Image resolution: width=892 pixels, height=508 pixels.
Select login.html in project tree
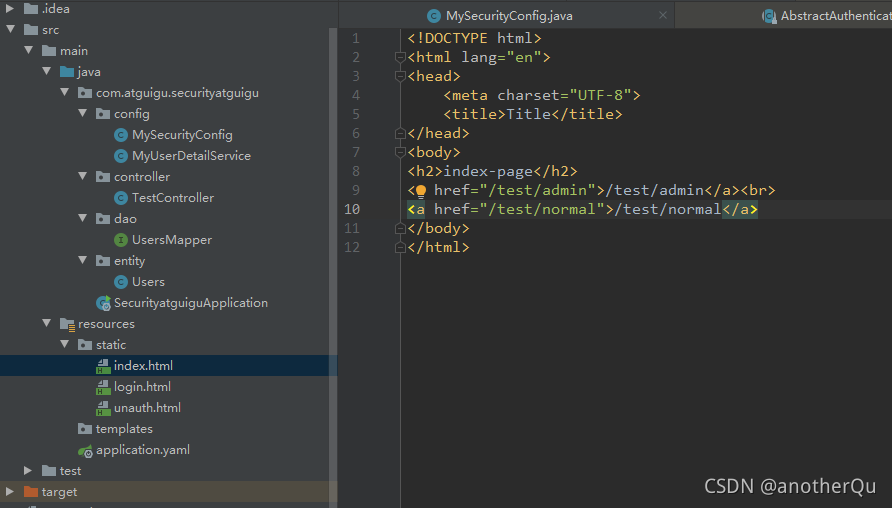(142, 387)
